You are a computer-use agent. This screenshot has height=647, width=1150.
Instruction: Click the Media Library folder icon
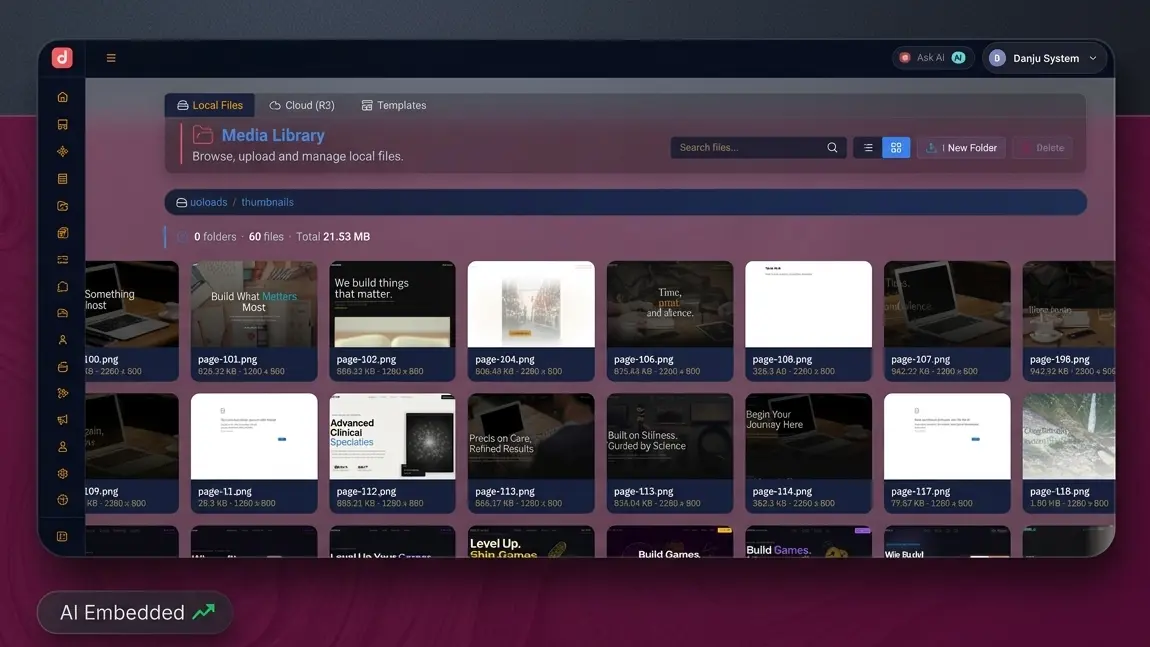pos(203,135)
